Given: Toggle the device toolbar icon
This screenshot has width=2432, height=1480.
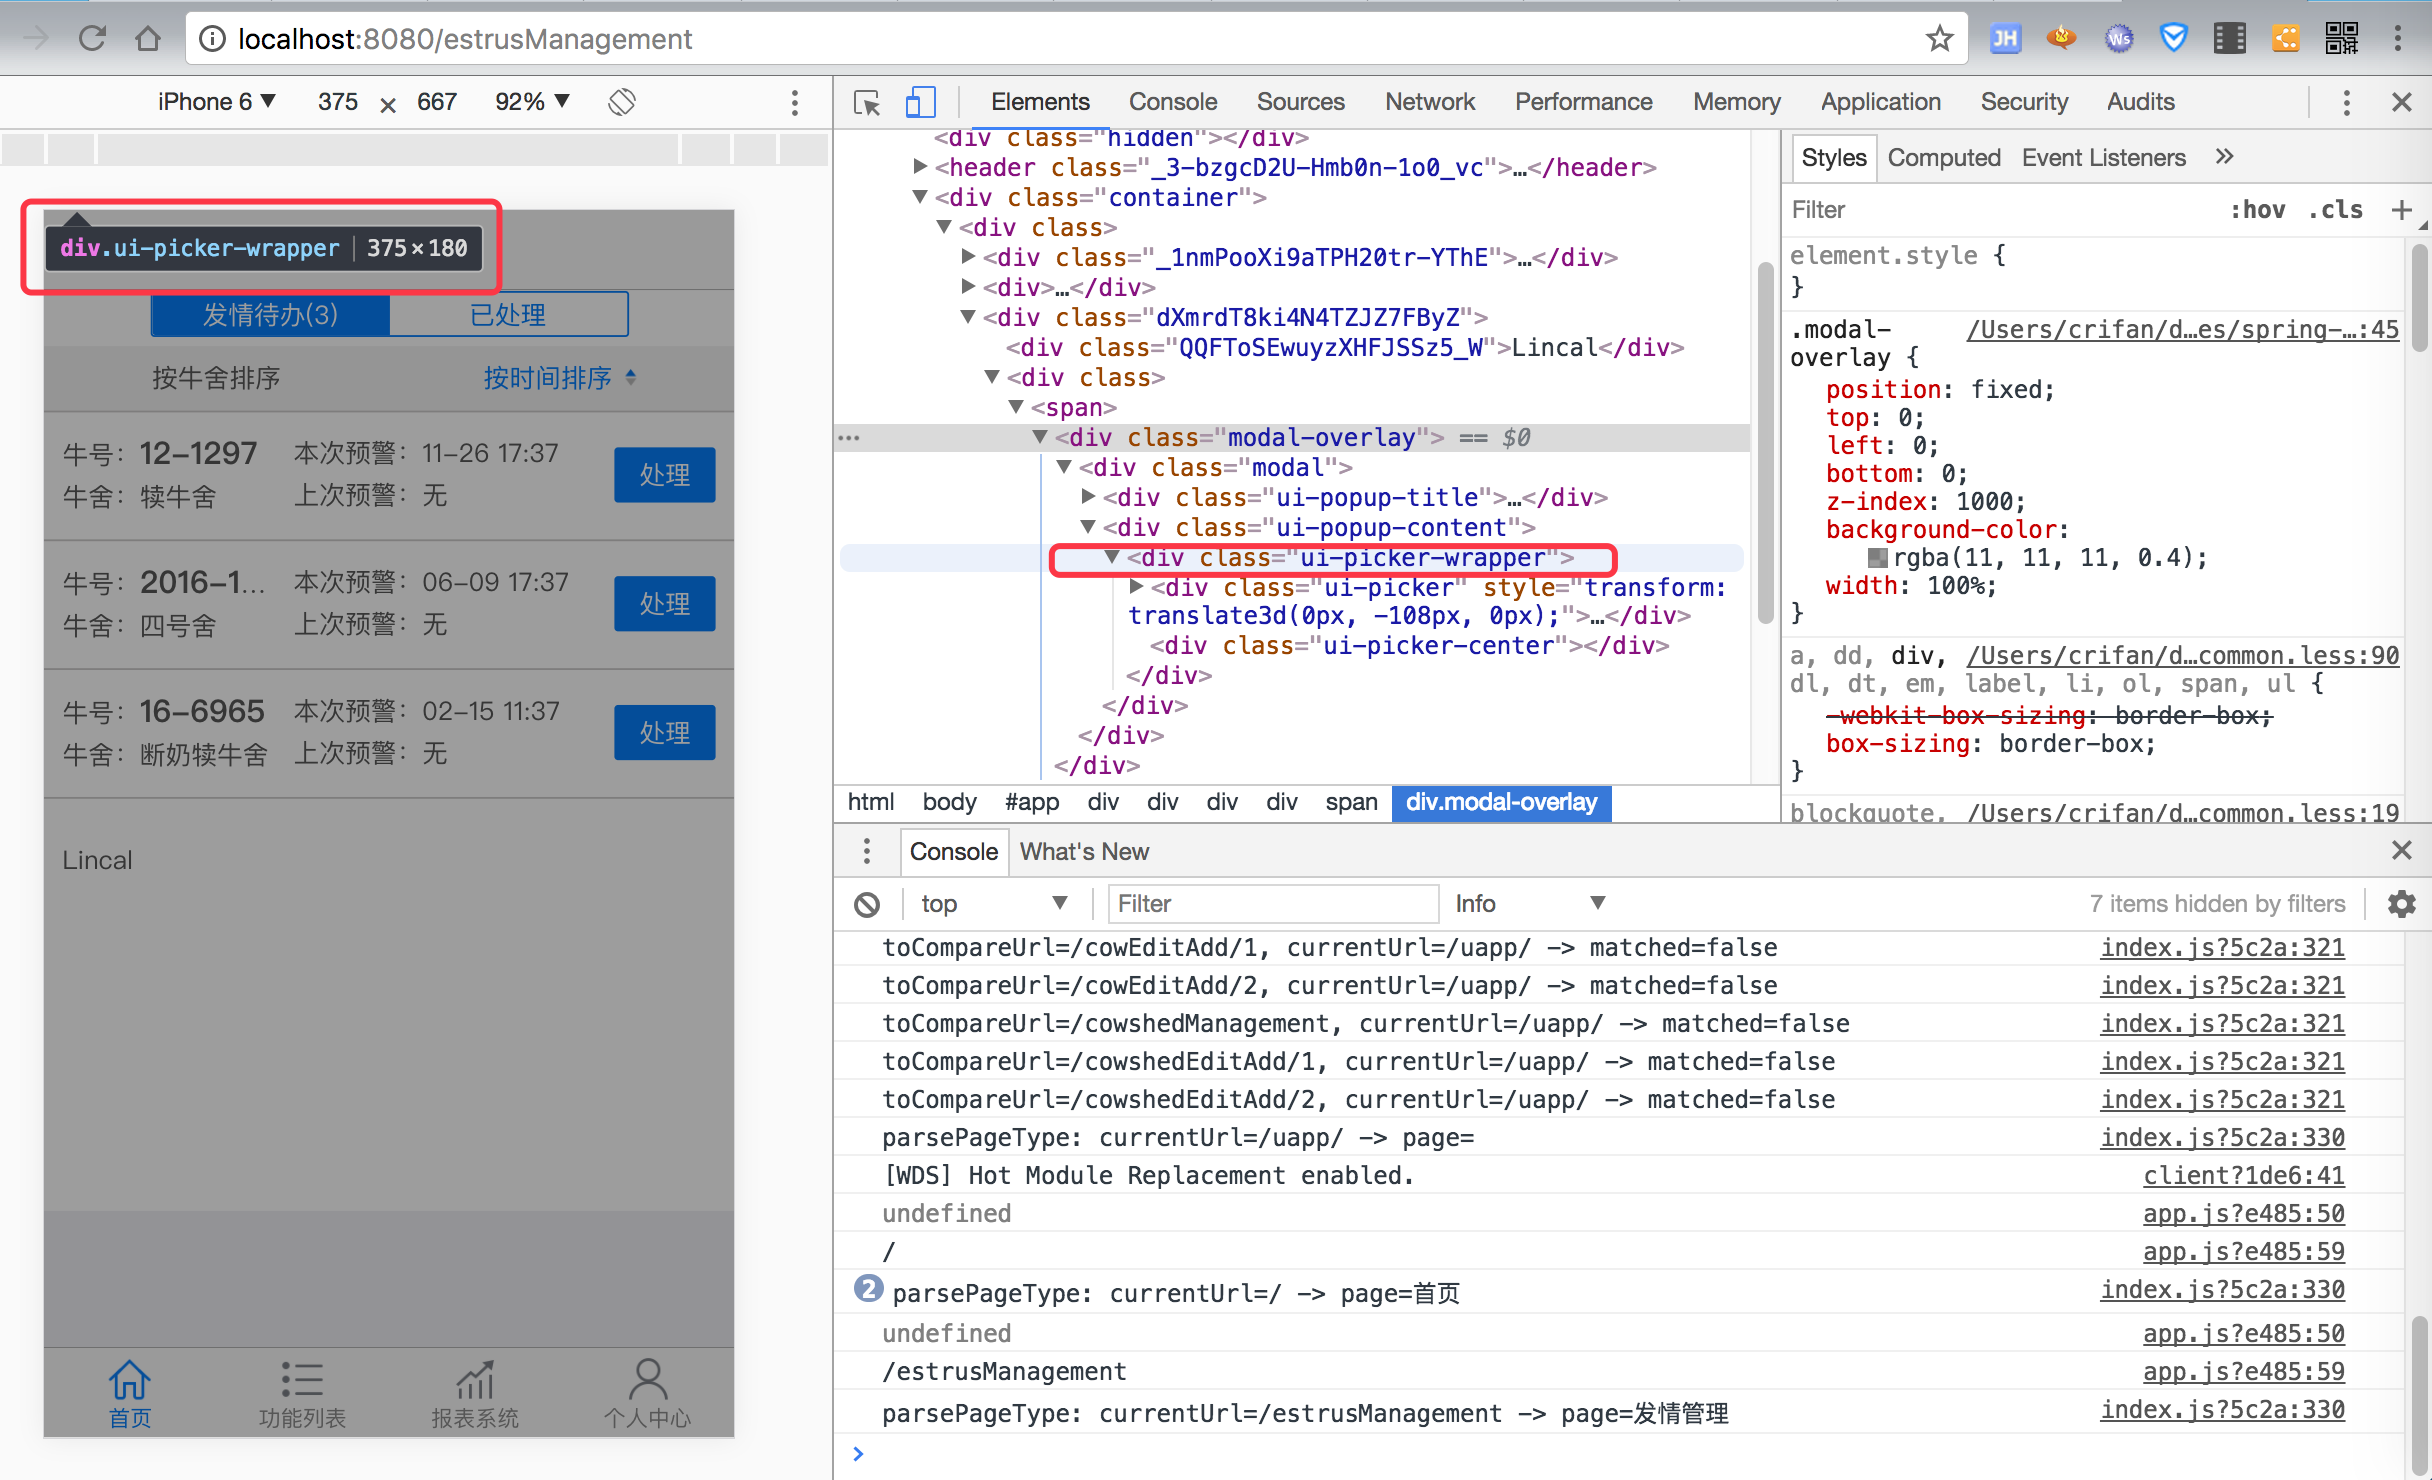Looking at the screenshot, I should tap(920, 102).
